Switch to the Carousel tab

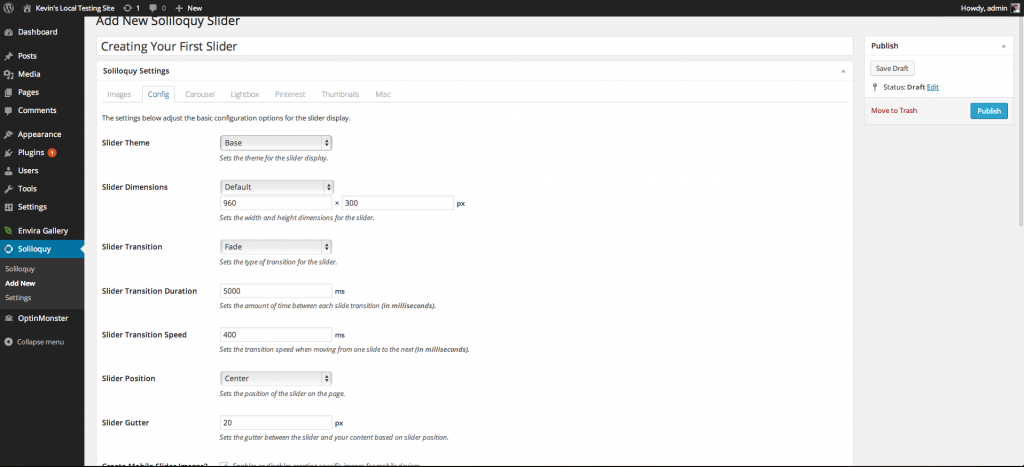pyautogui.click(x=200, y=94)
